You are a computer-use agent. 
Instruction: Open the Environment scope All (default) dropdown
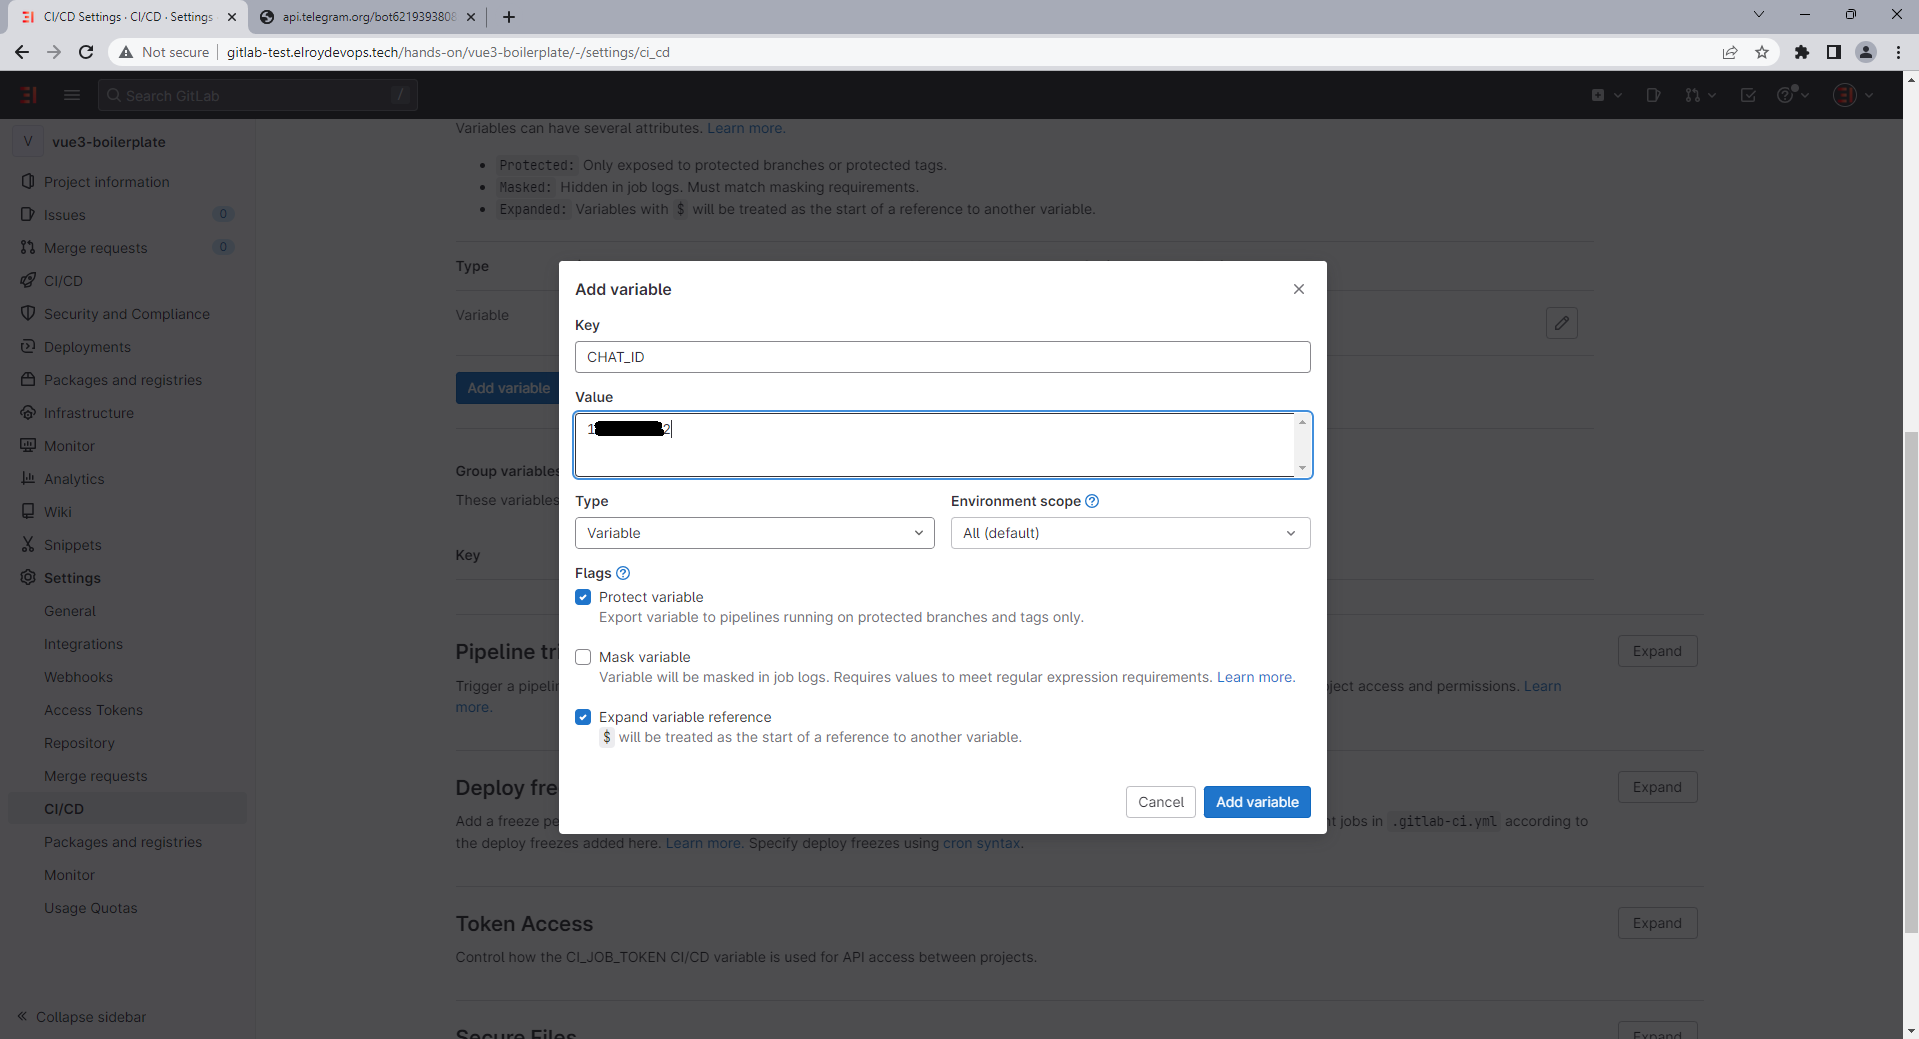[1131, 533]
